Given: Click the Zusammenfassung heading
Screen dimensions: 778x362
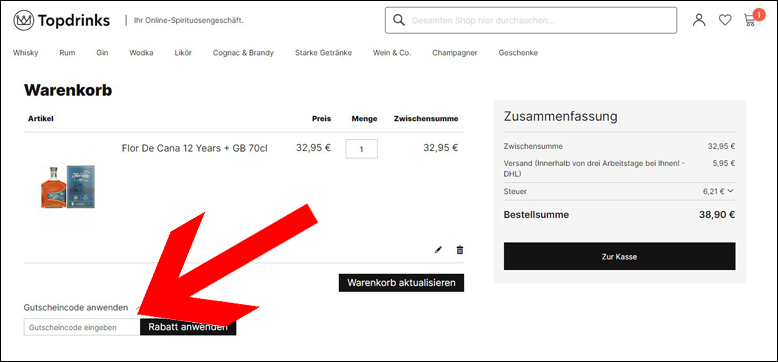Looking at the screenshot, I should (561, 117).
